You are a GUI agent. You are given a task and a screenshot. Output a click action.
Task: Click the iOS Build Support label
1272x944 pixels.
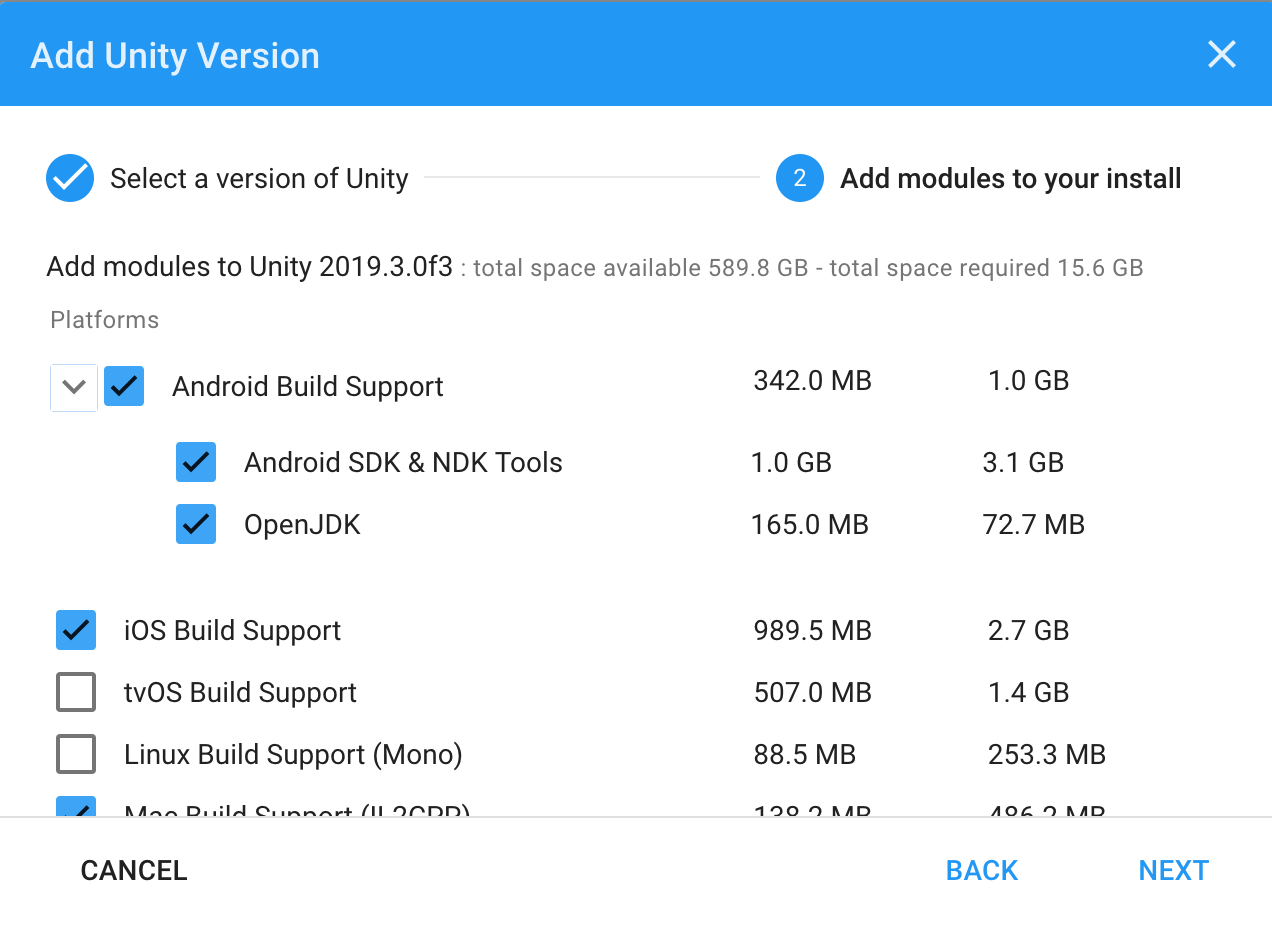click(232, 631)
